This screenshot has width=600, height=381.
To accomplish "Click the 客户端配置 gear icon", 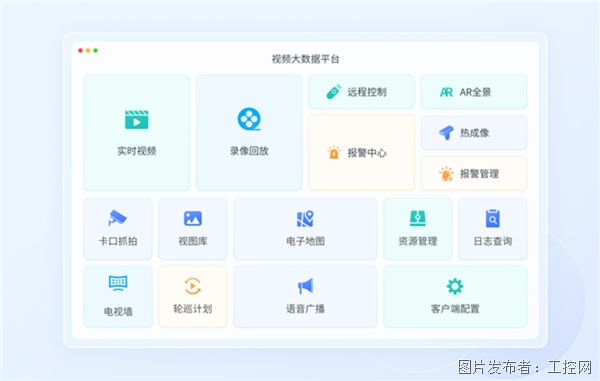I will click(455, 286).
